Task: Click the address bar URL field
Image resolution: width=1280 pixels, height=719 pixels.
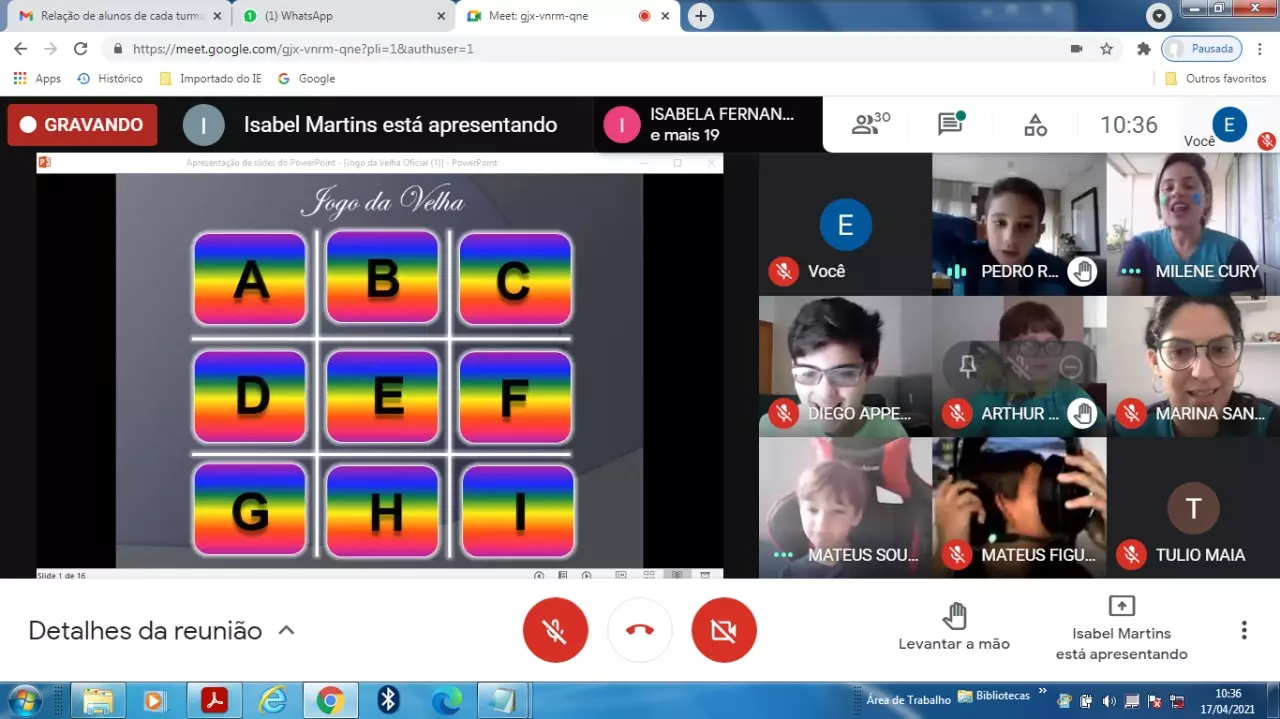Action: tap(590, 48)
